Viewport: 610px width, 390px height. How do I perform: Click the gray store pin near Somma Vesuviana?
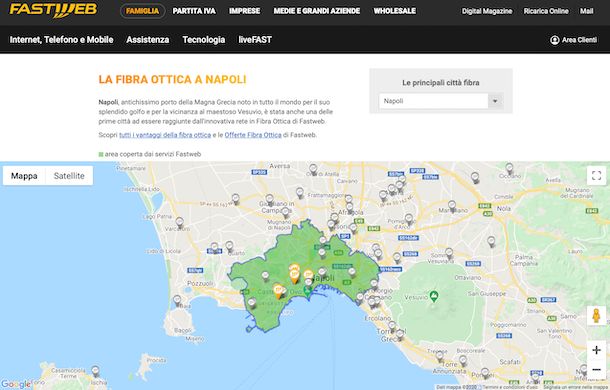[x=449, y=253]
